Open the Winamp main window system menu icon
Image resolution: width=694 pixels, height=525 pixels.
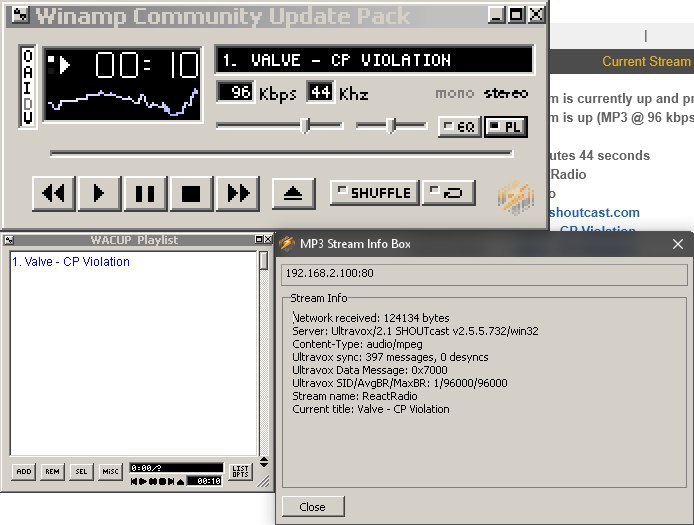tap(20, 15)
